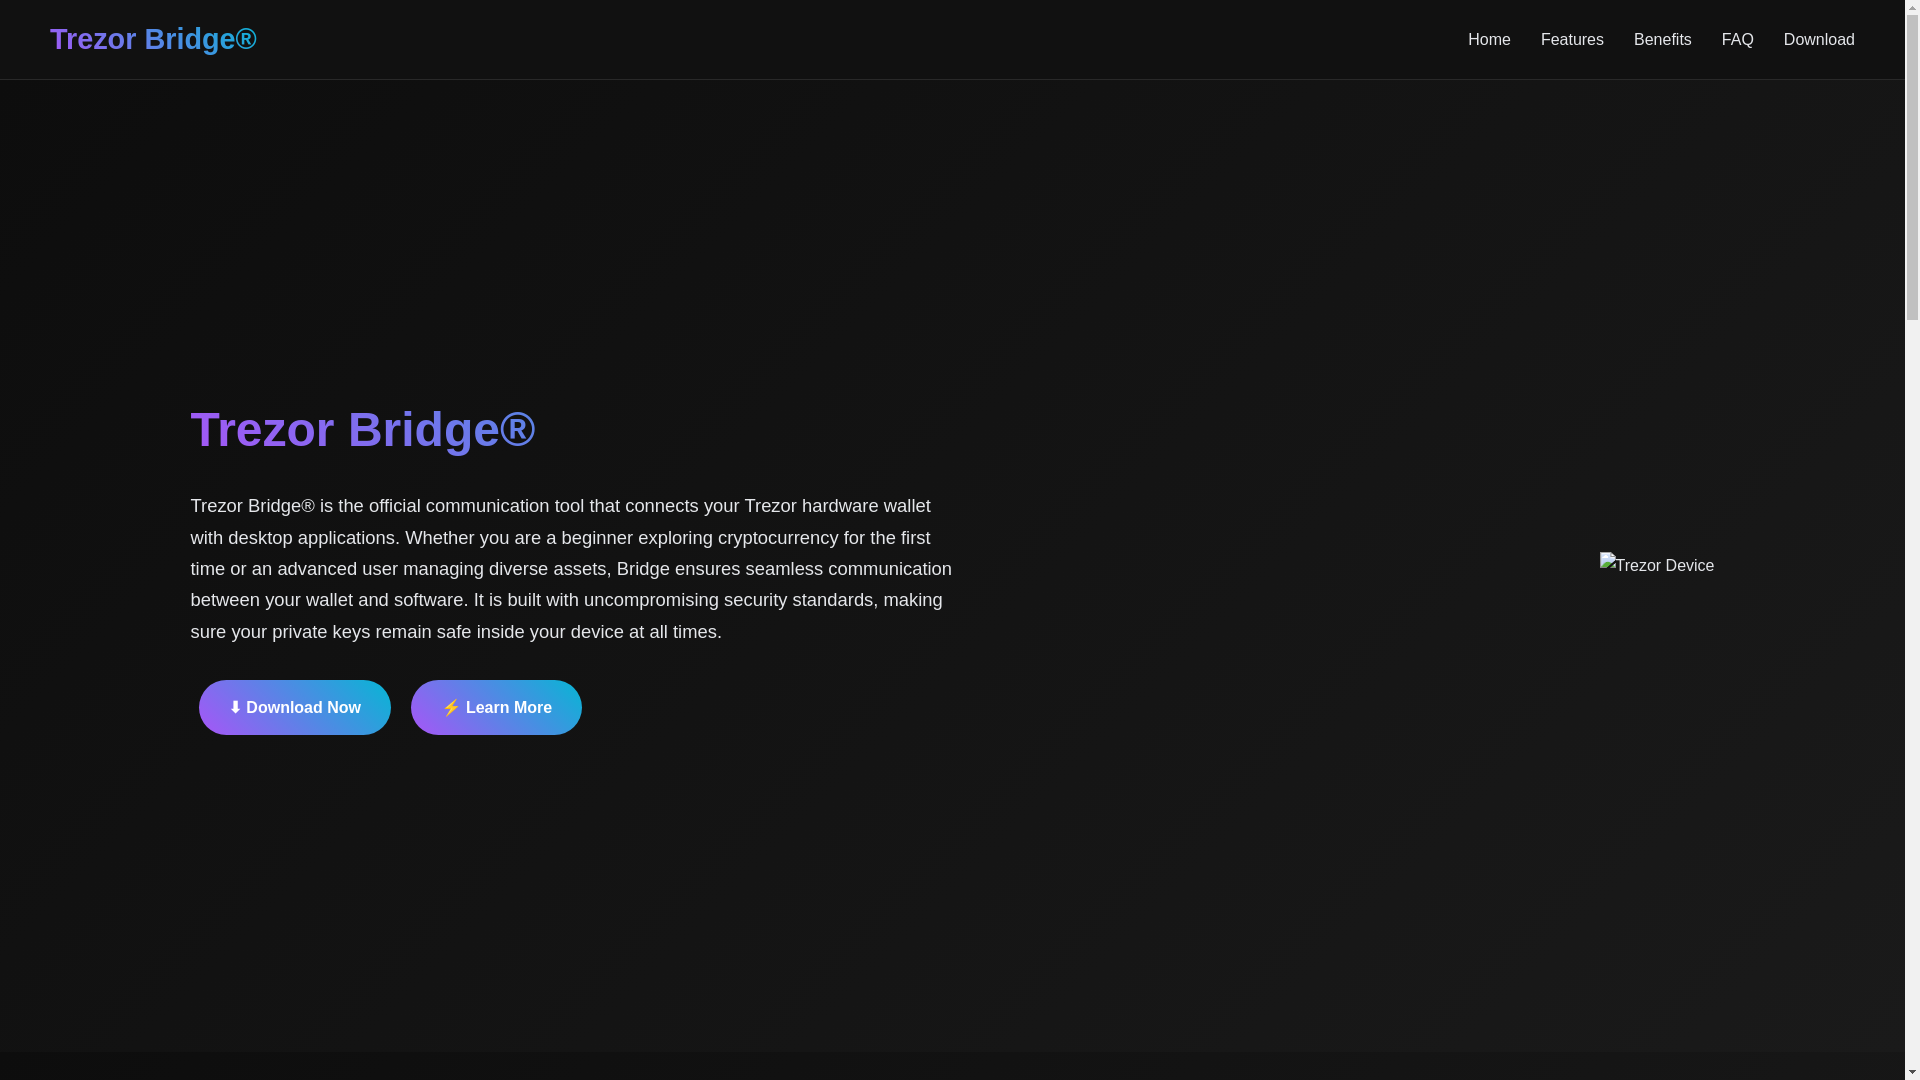Open the Home nav link
1920x1080 pixels.
pyautogui.click(x=1489, y=40)
